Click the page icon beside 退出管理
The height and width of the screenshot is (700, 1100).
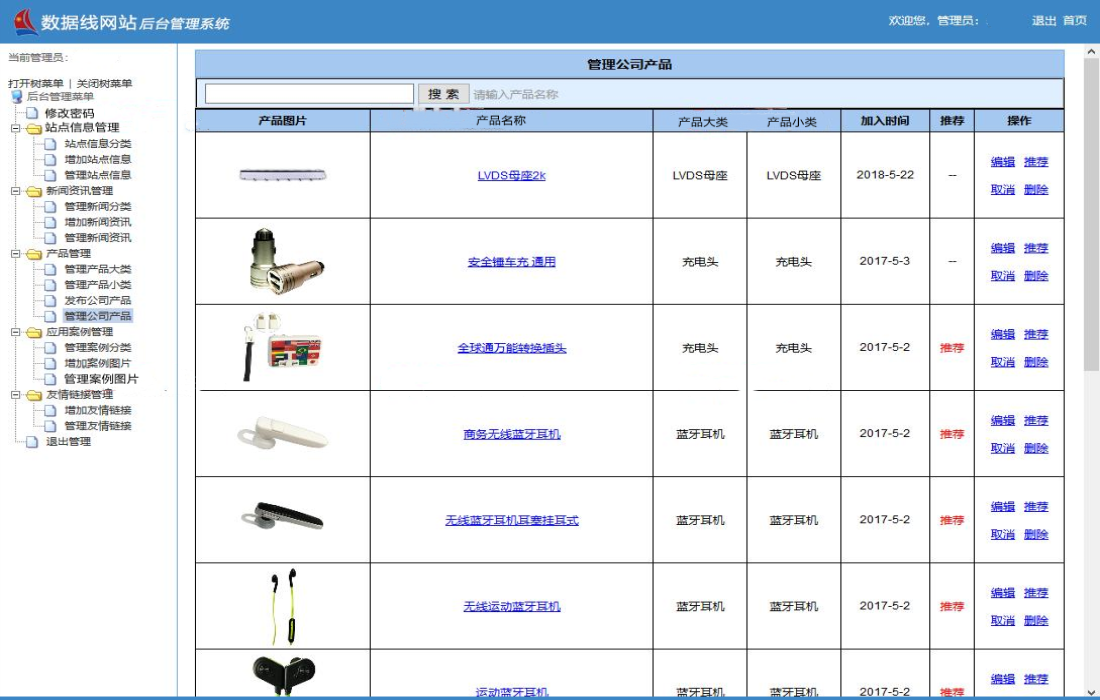tap(32, 442)
